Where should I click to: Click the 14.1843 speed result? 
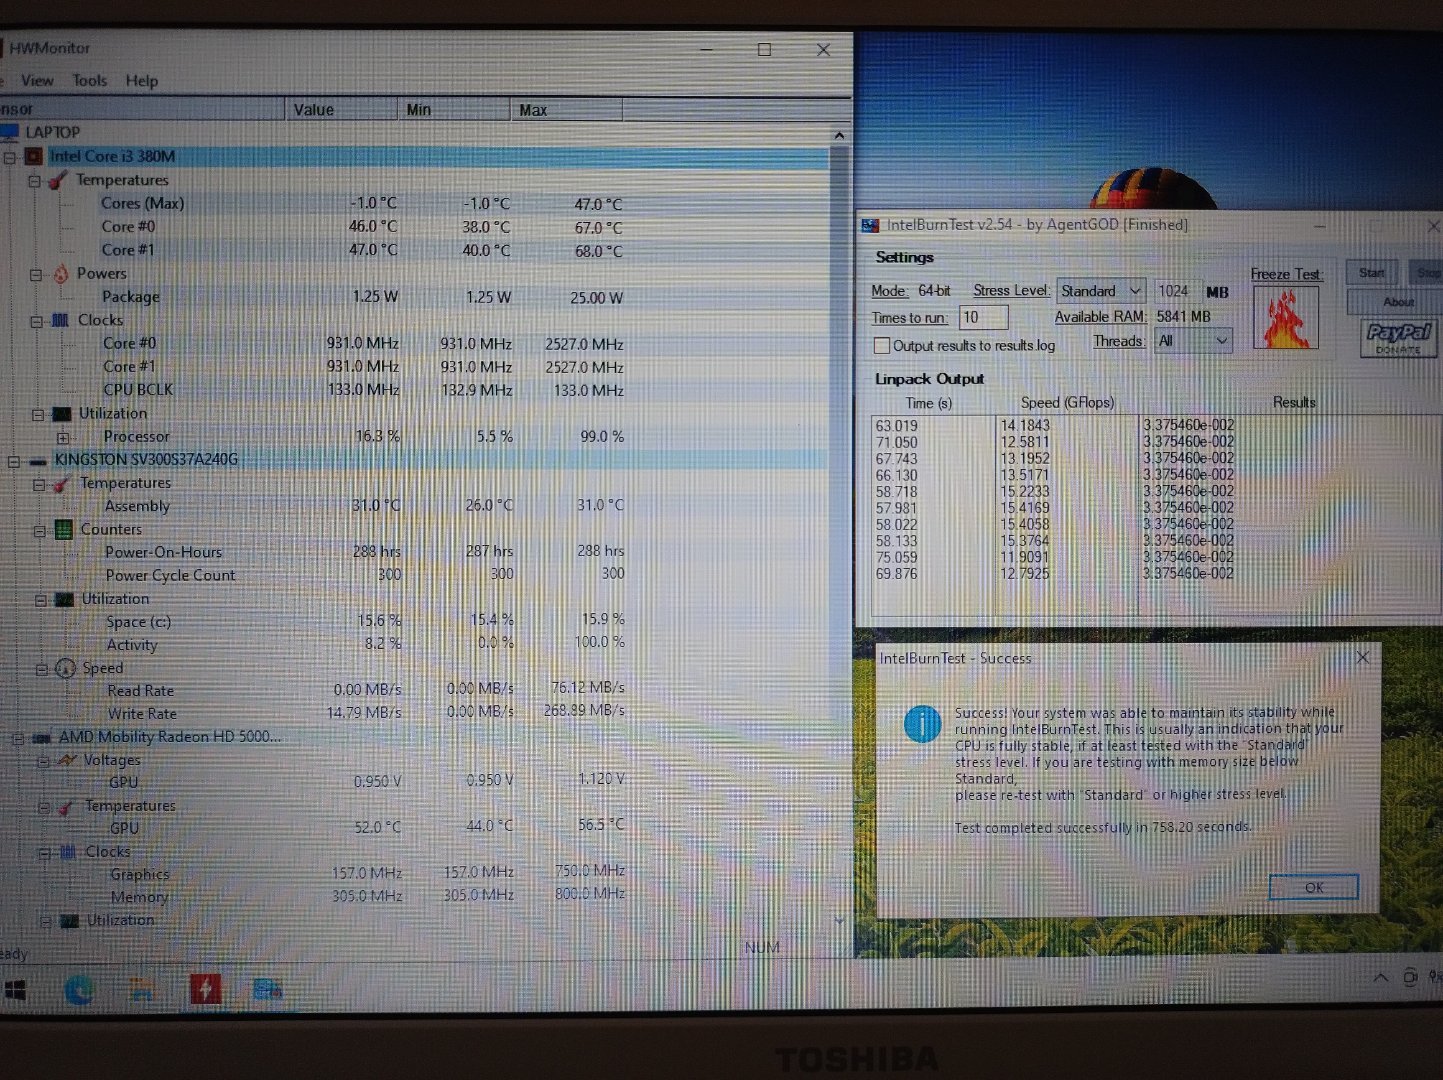point(1025,425)
